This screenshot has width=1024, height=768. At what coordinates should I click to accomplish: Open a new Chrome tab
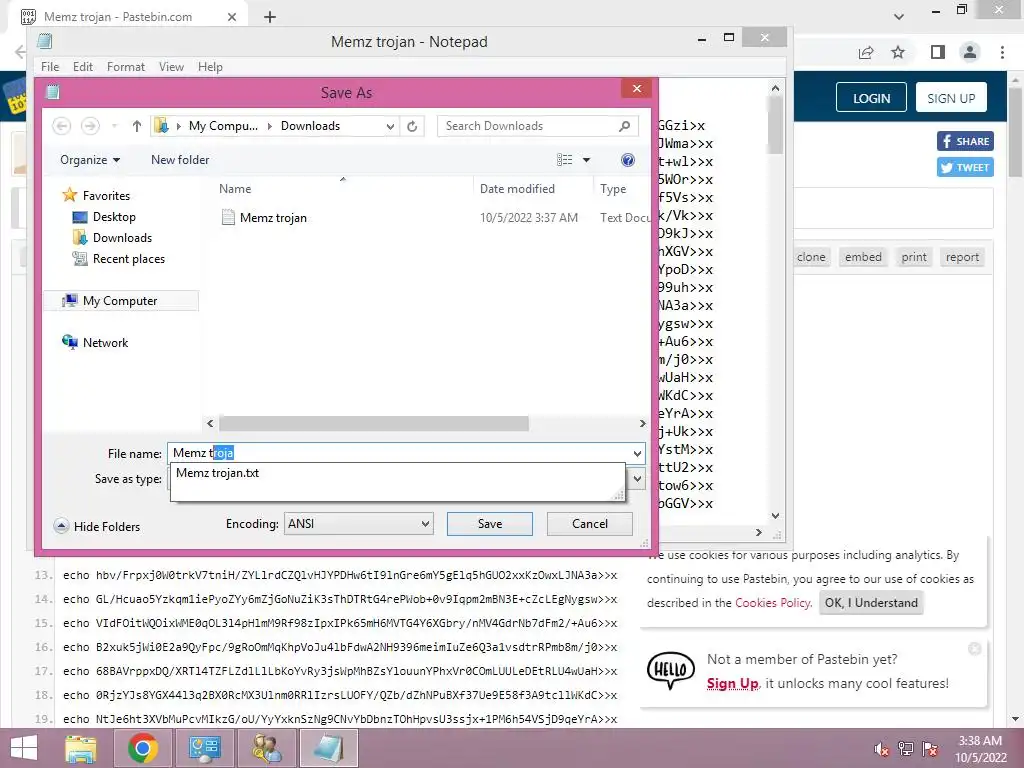click(270, 17)
